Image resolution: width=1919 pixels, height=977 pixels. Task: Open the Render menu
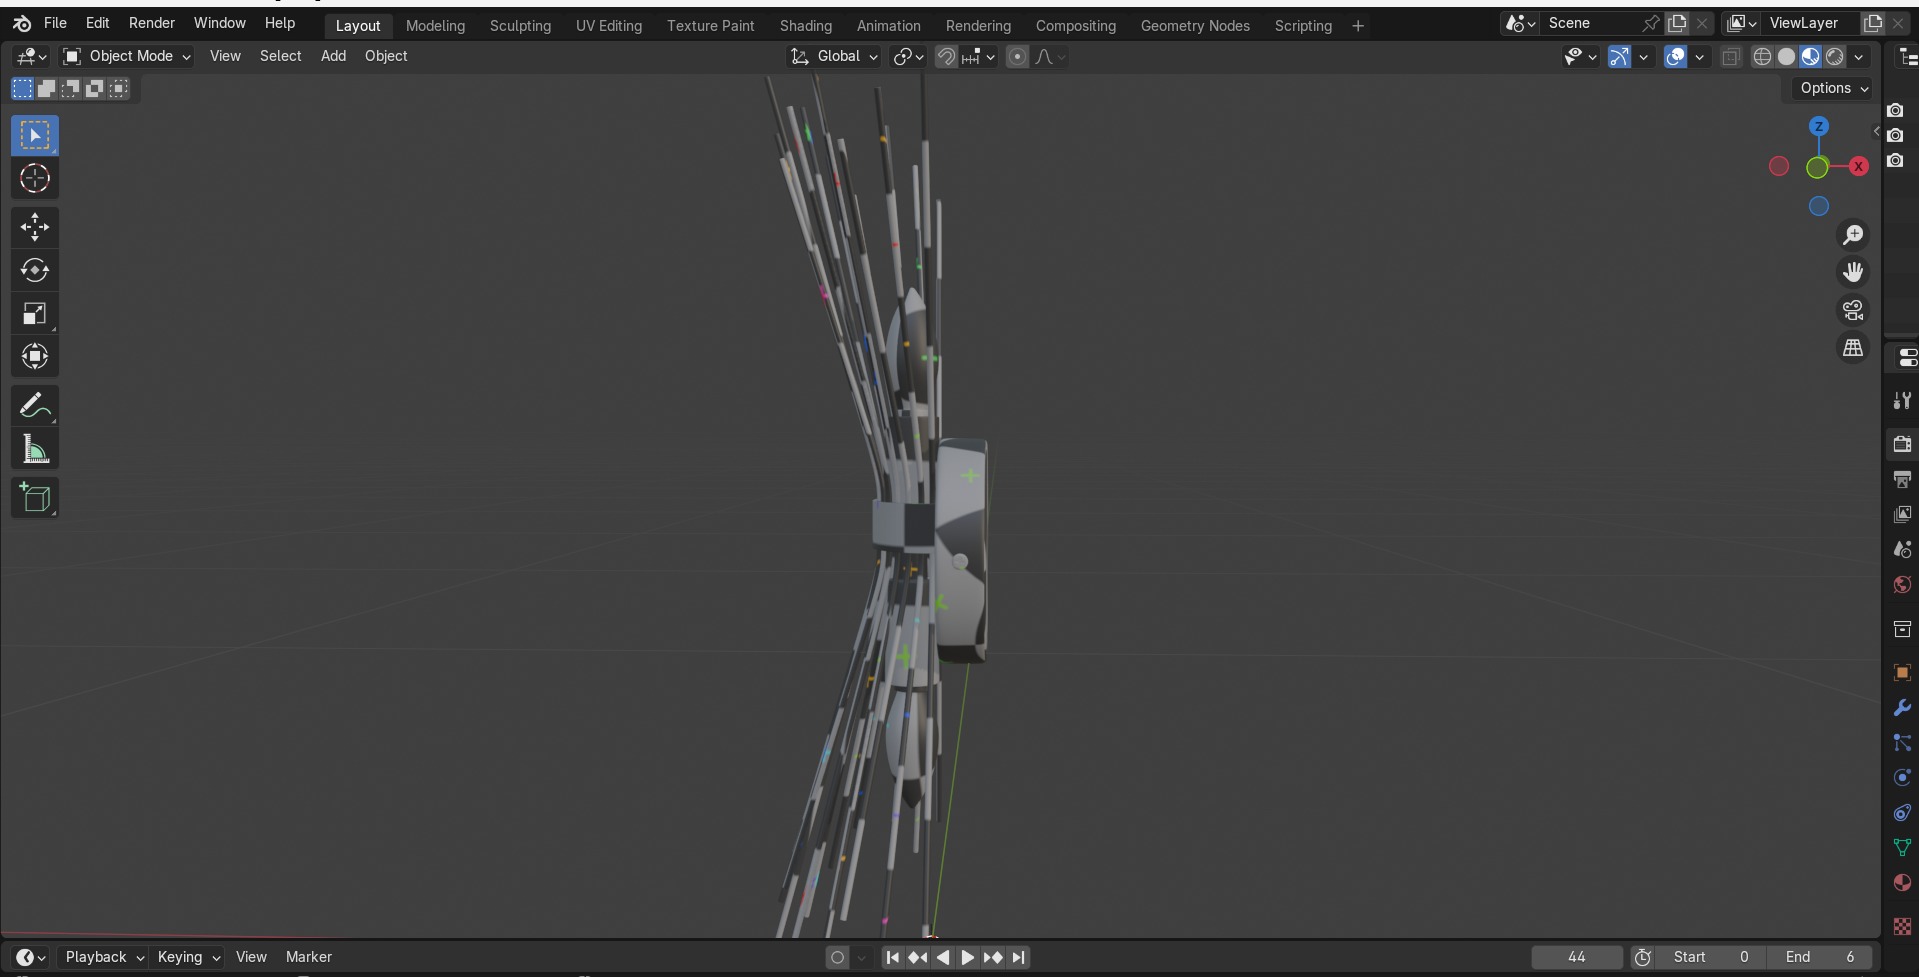tap(152, 23)
